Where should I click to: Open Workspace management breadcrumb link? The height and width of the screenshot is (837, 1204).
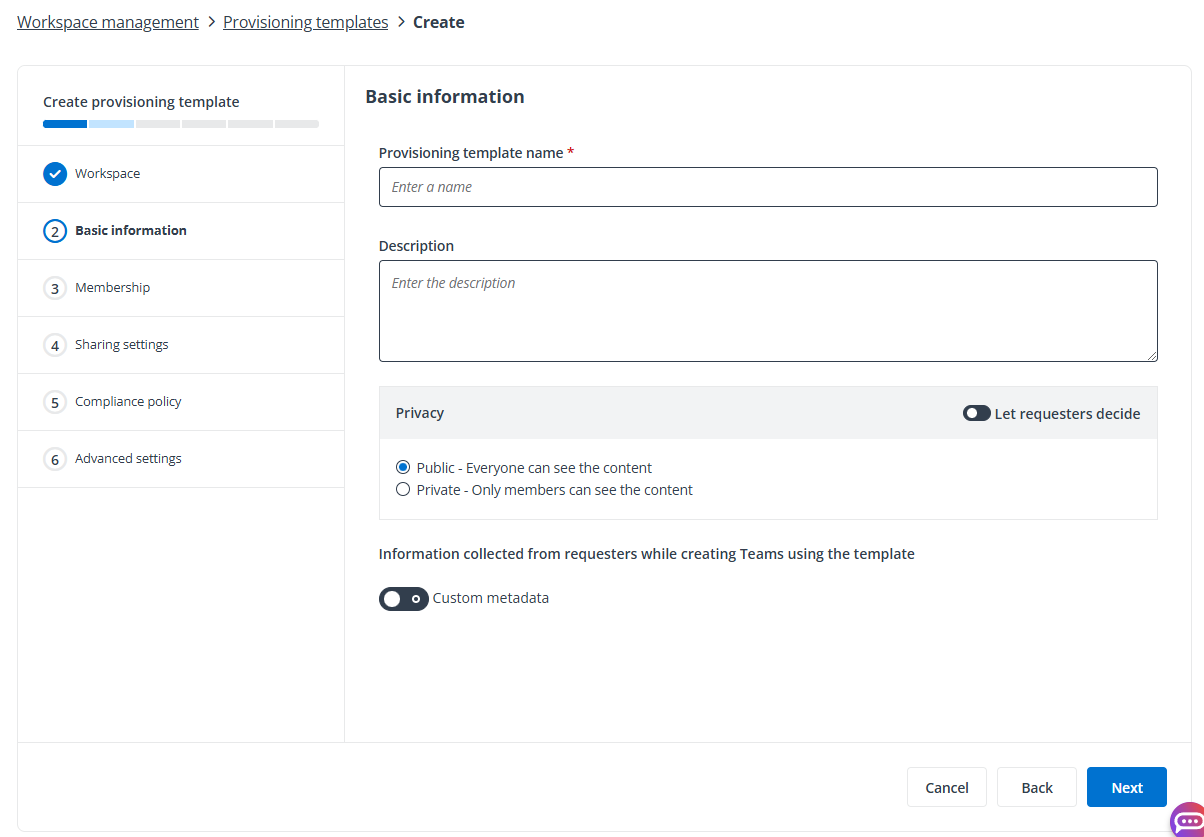point(107,21)
